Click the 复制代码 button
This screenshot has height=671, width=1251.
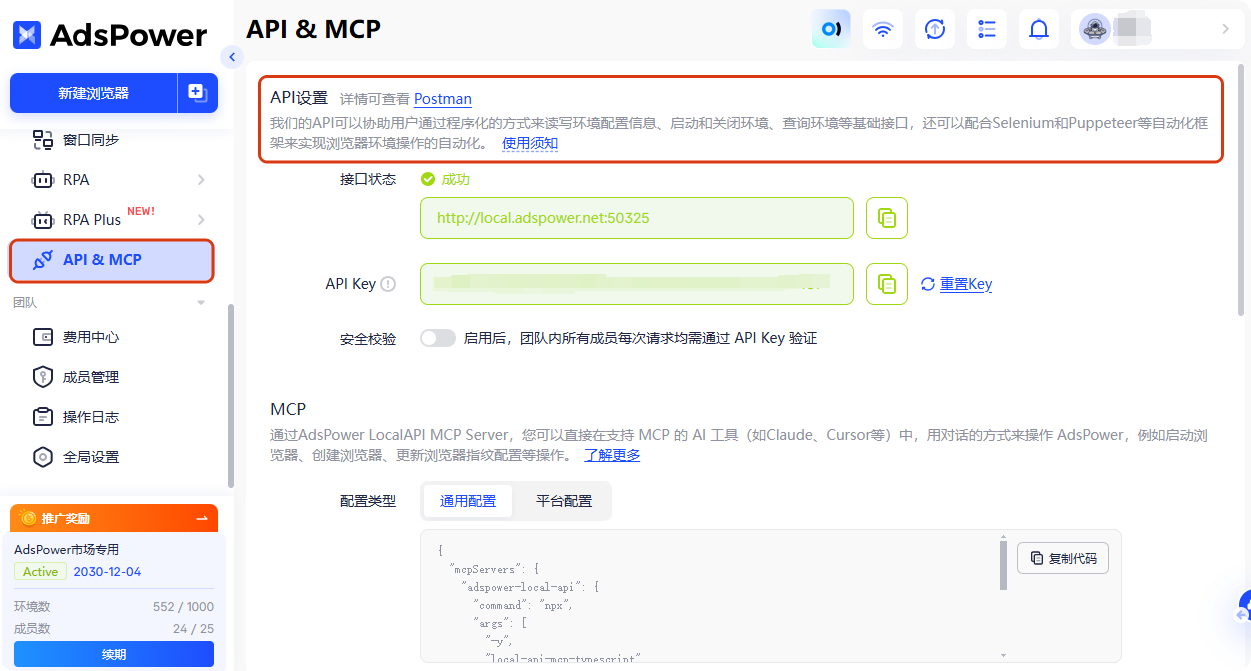click(x=1063, y=558)
